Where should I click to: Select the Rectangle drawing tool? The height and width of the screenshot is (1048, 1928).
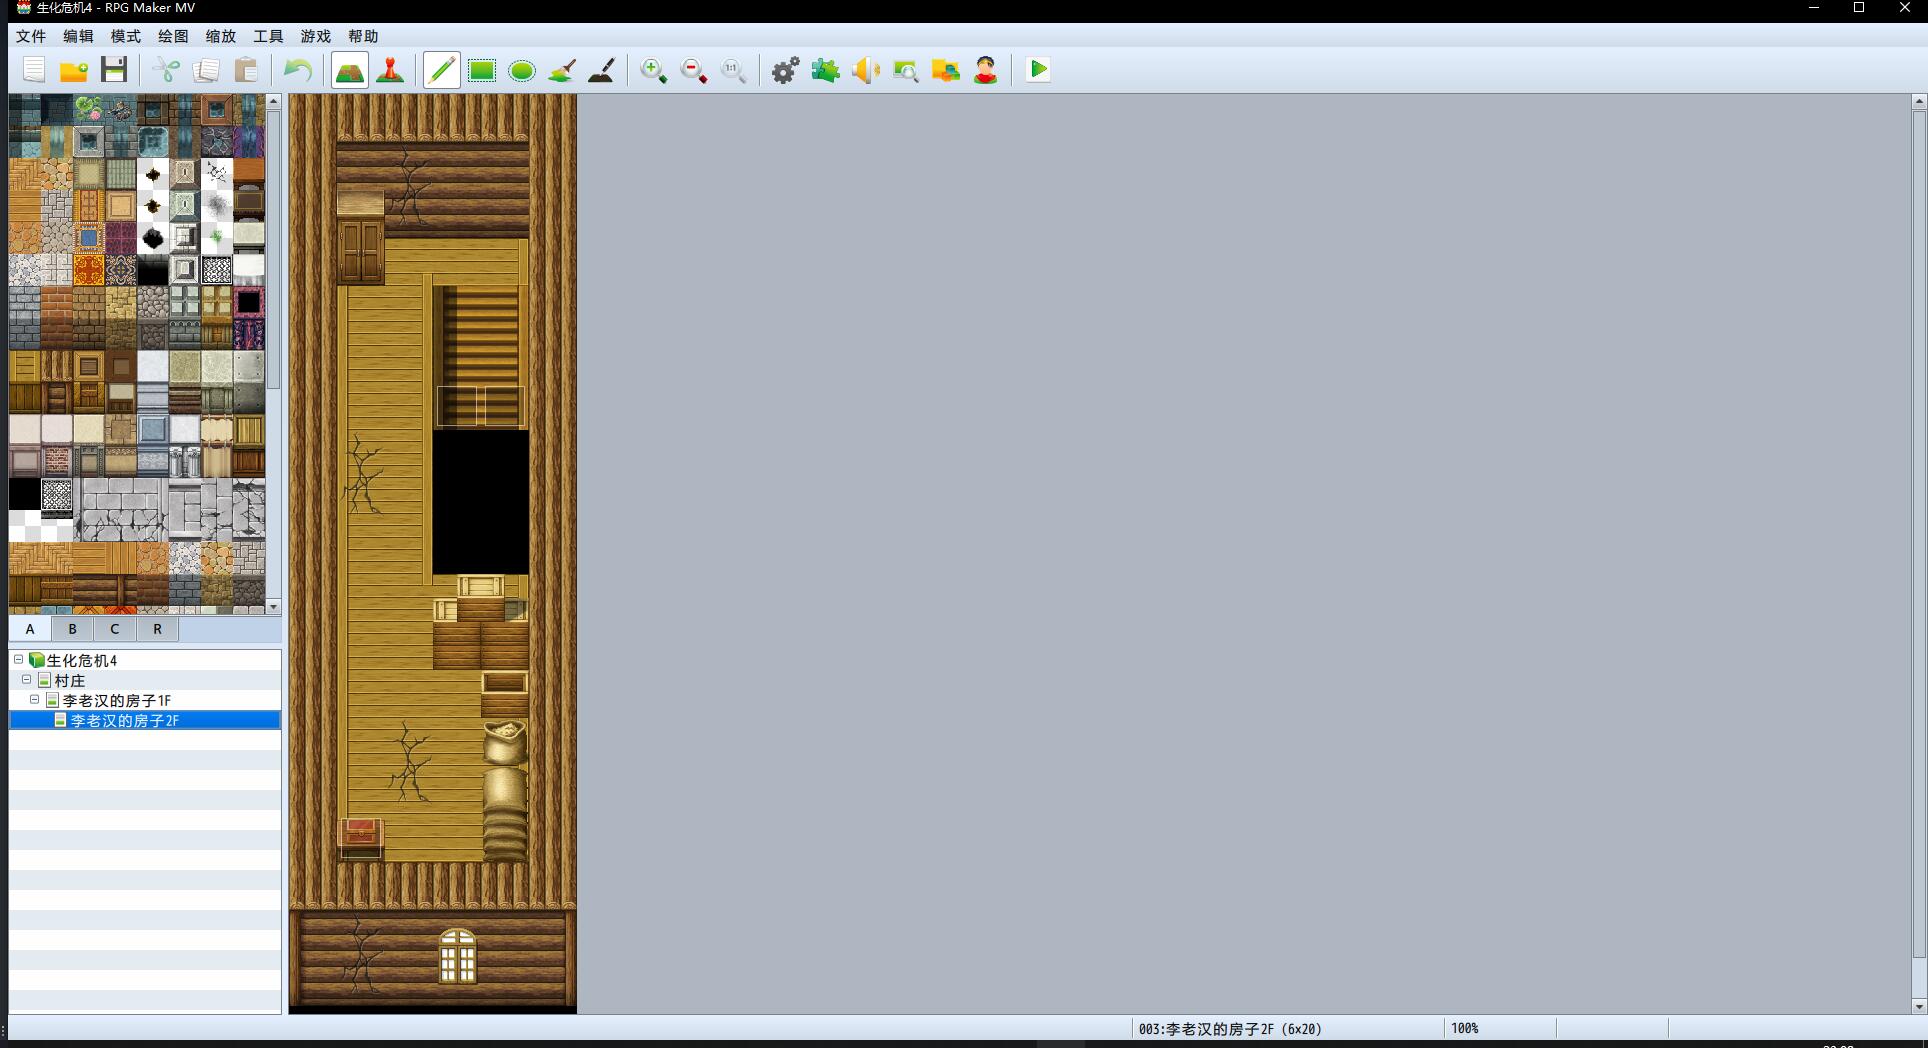point(482,70)
